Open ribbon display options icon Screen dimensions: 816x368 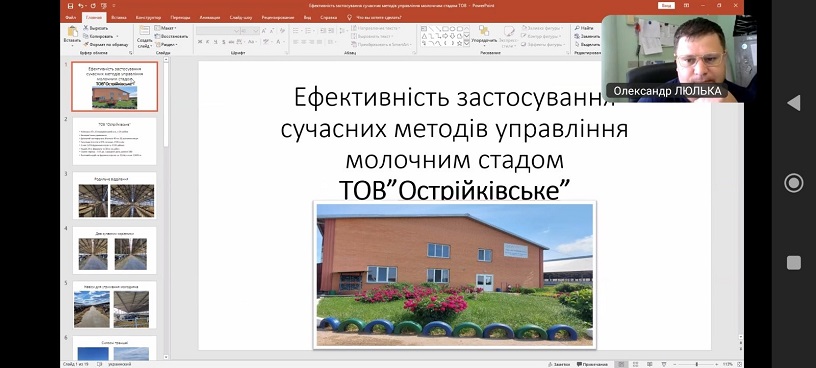tap(687, 5)
